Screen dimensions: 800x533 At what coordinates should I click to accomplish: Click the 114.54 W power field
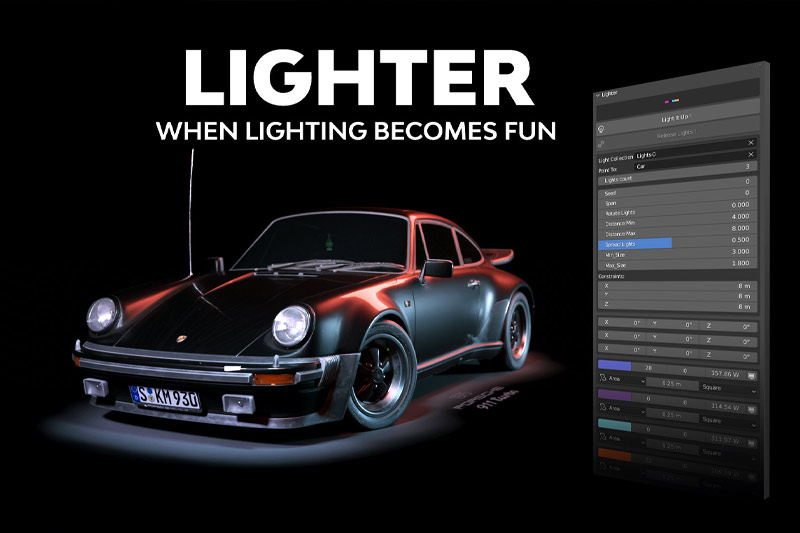coord(724,407)
